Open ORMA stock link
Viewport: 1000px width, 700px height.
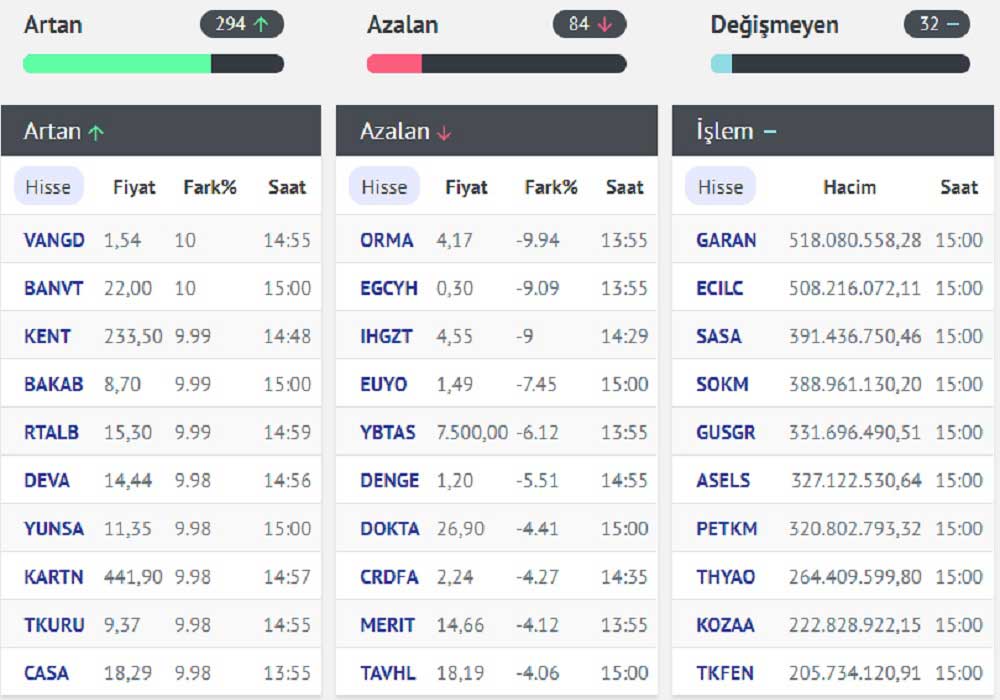point(386,240)
